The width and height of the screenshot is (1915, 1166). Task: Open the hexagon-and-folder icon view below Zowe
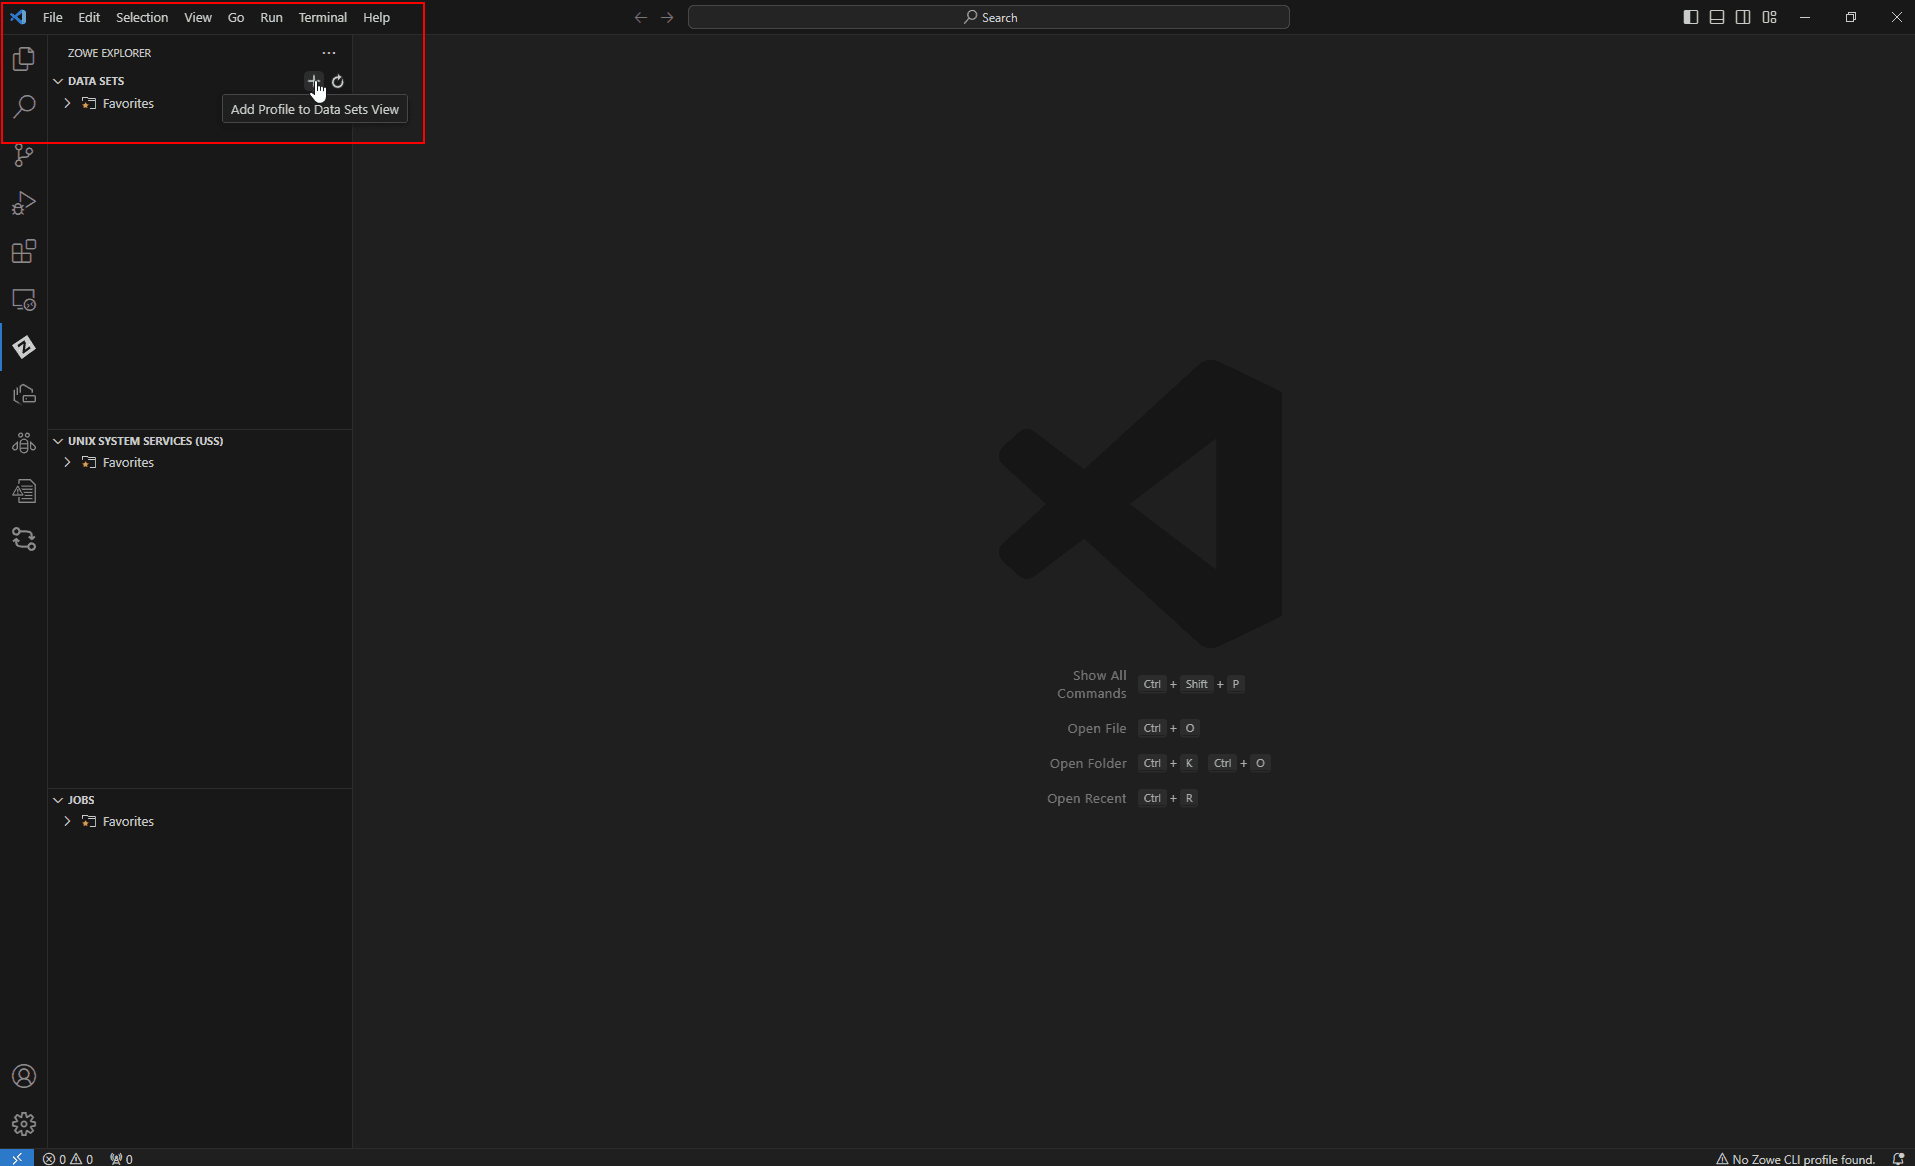24,395
